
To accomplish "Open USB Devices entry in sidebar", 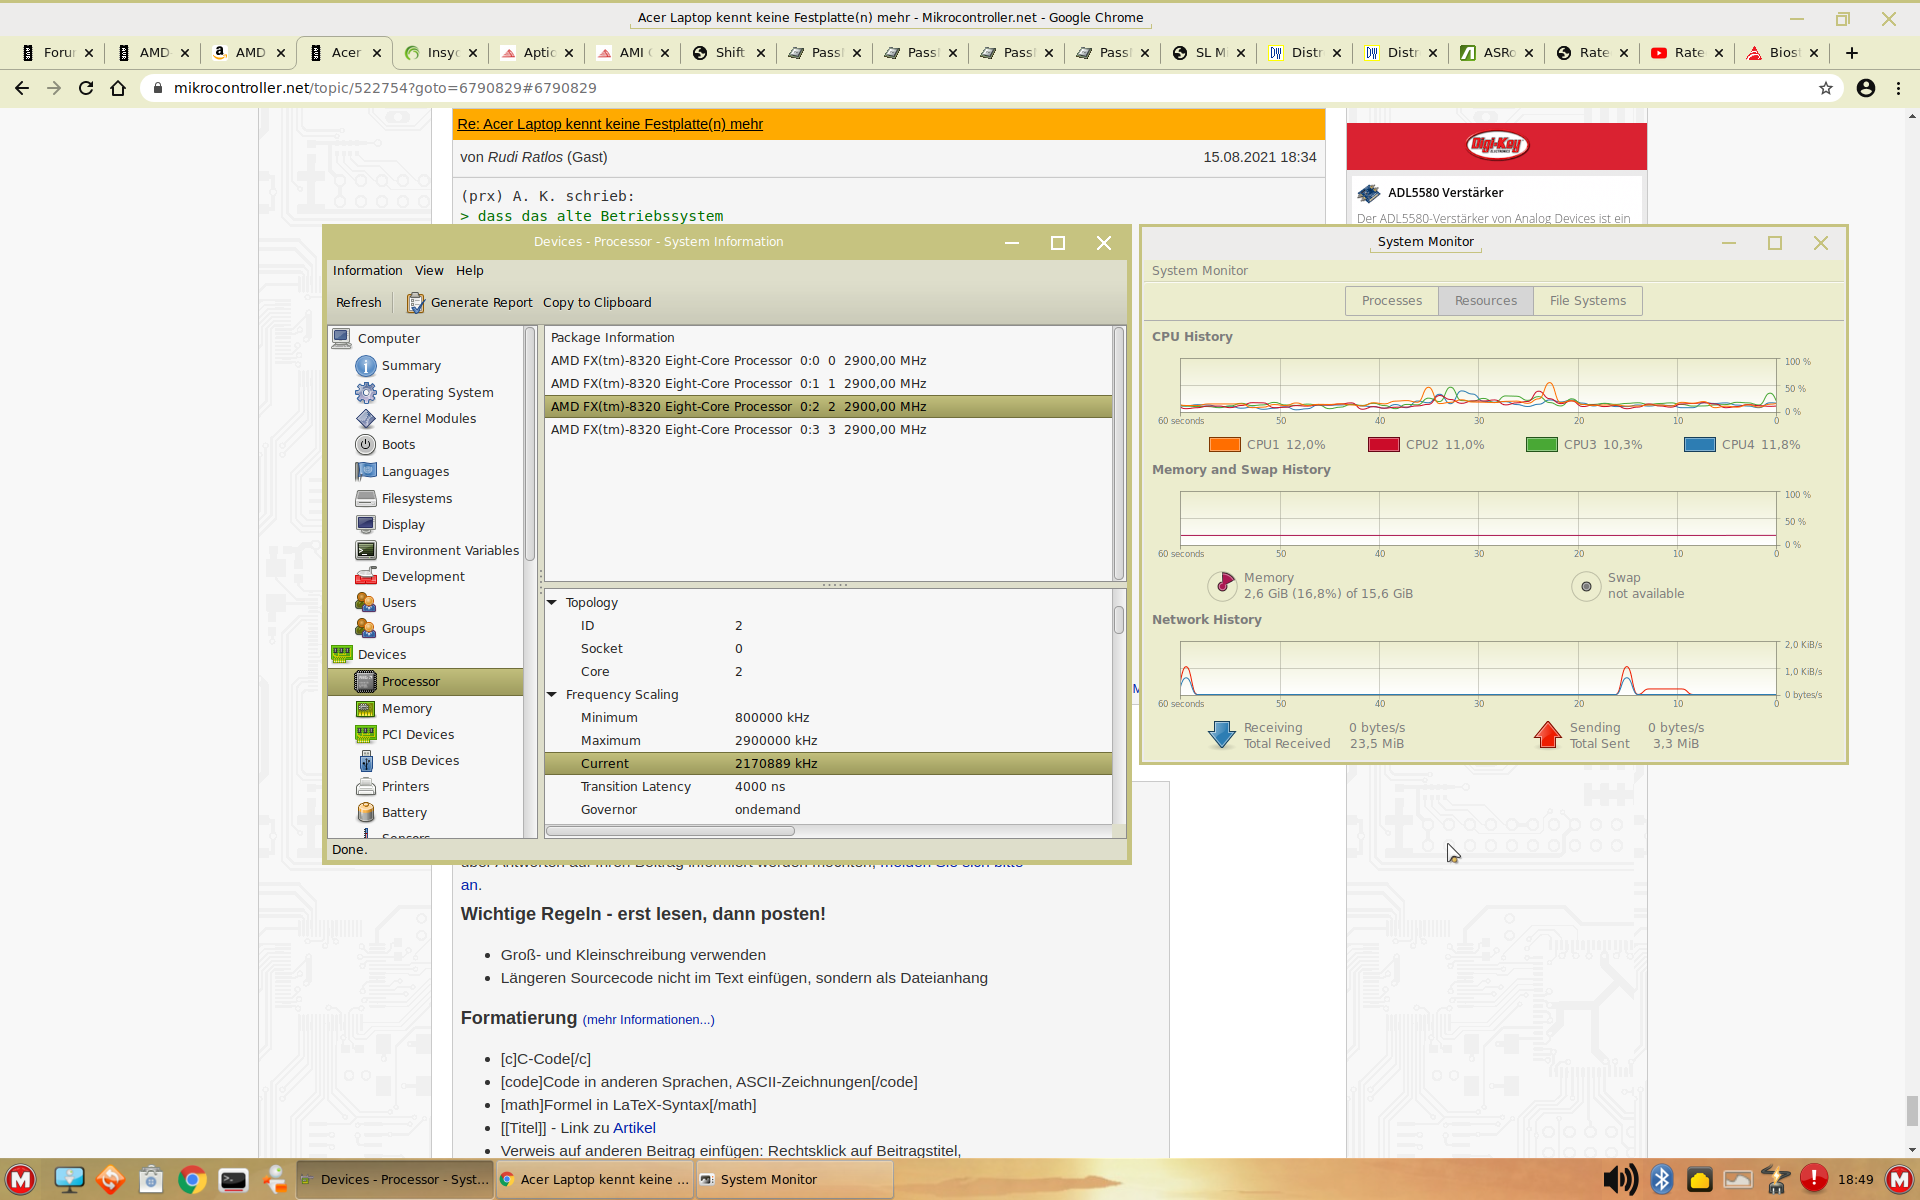I will (420, 761).
